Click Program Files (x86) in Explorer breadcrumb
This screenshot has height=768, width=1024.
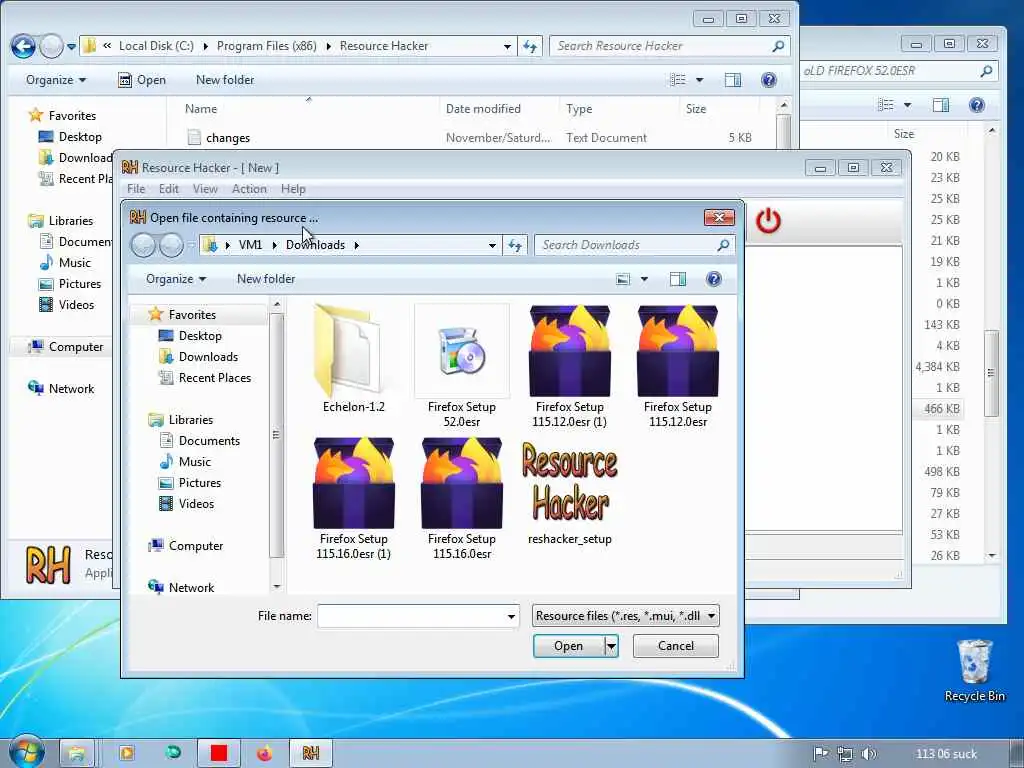click(266, 46)
